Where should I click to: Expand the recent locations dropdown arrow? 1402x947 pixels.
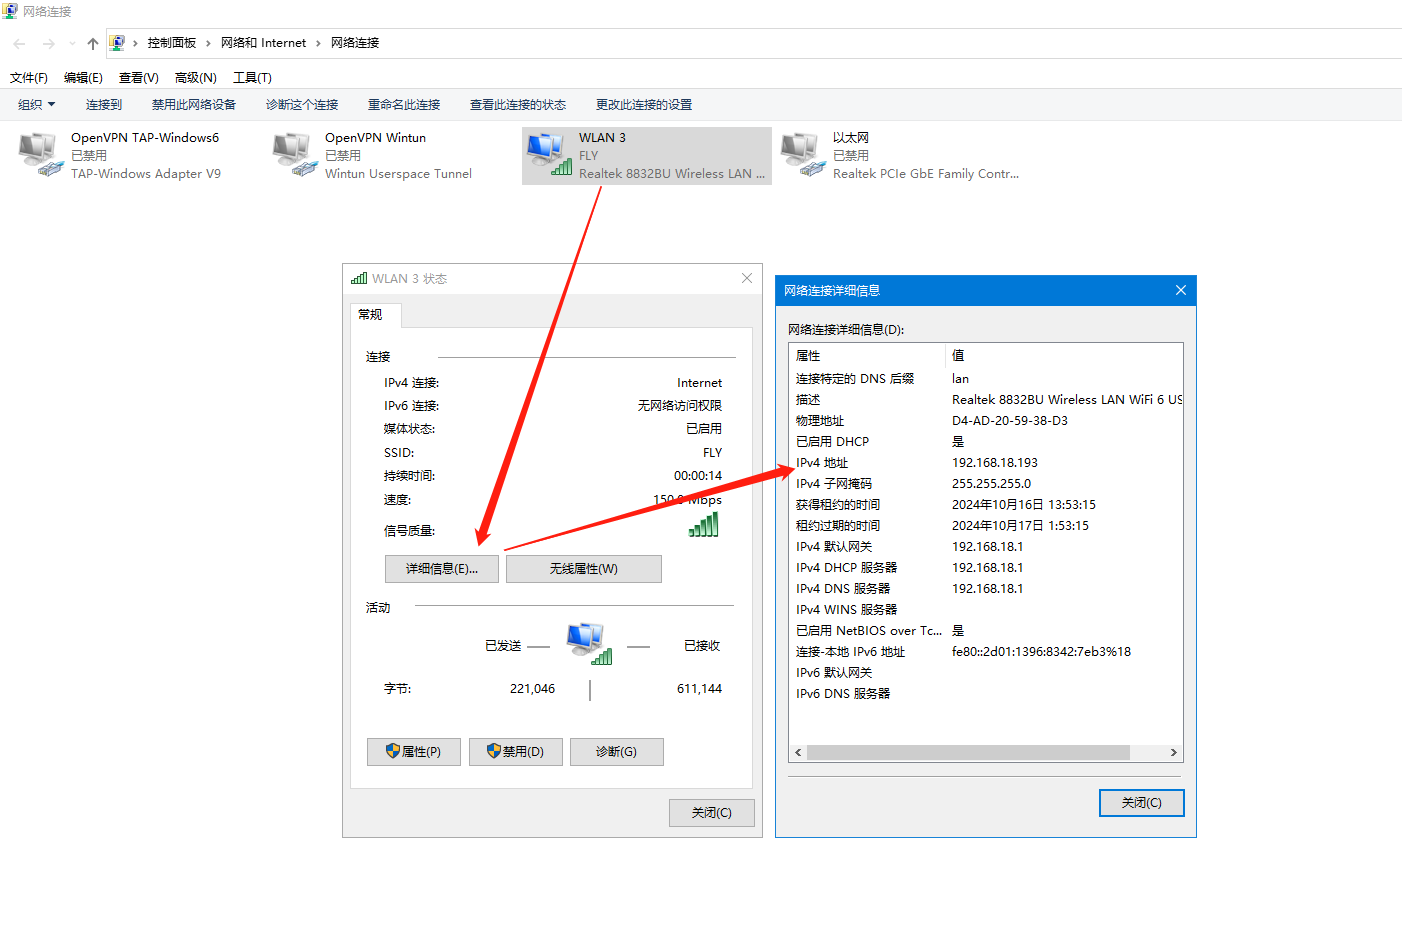point(72,43)
